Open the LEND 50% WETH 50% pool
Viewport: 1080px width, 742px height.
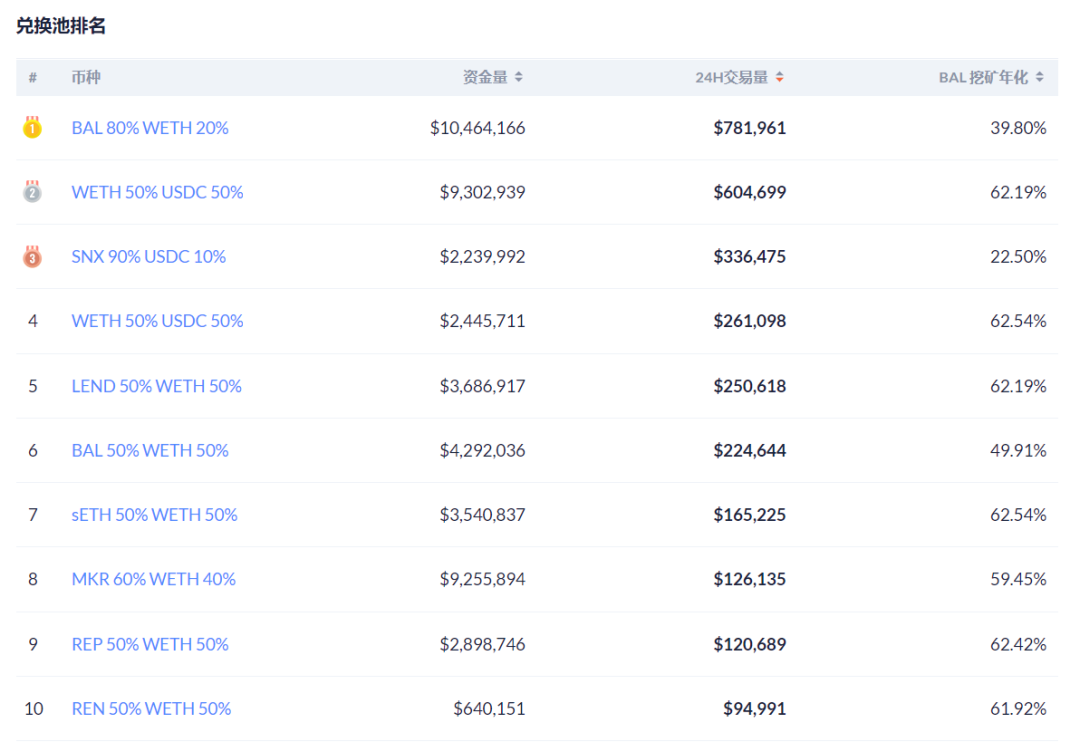[x=156, y=386]
